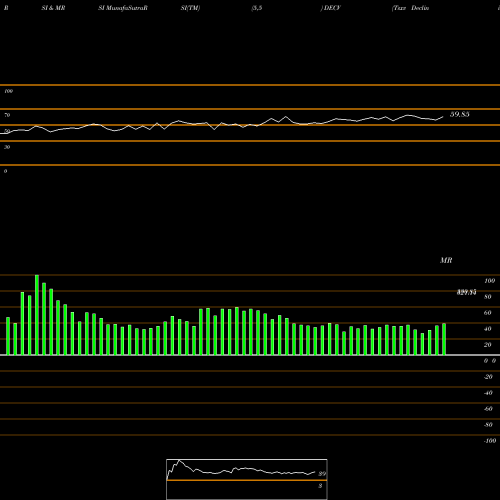The width and height of the screenshot is (500, 500).
Task: Click the MR axis label 60
Action: click(488, 313)
